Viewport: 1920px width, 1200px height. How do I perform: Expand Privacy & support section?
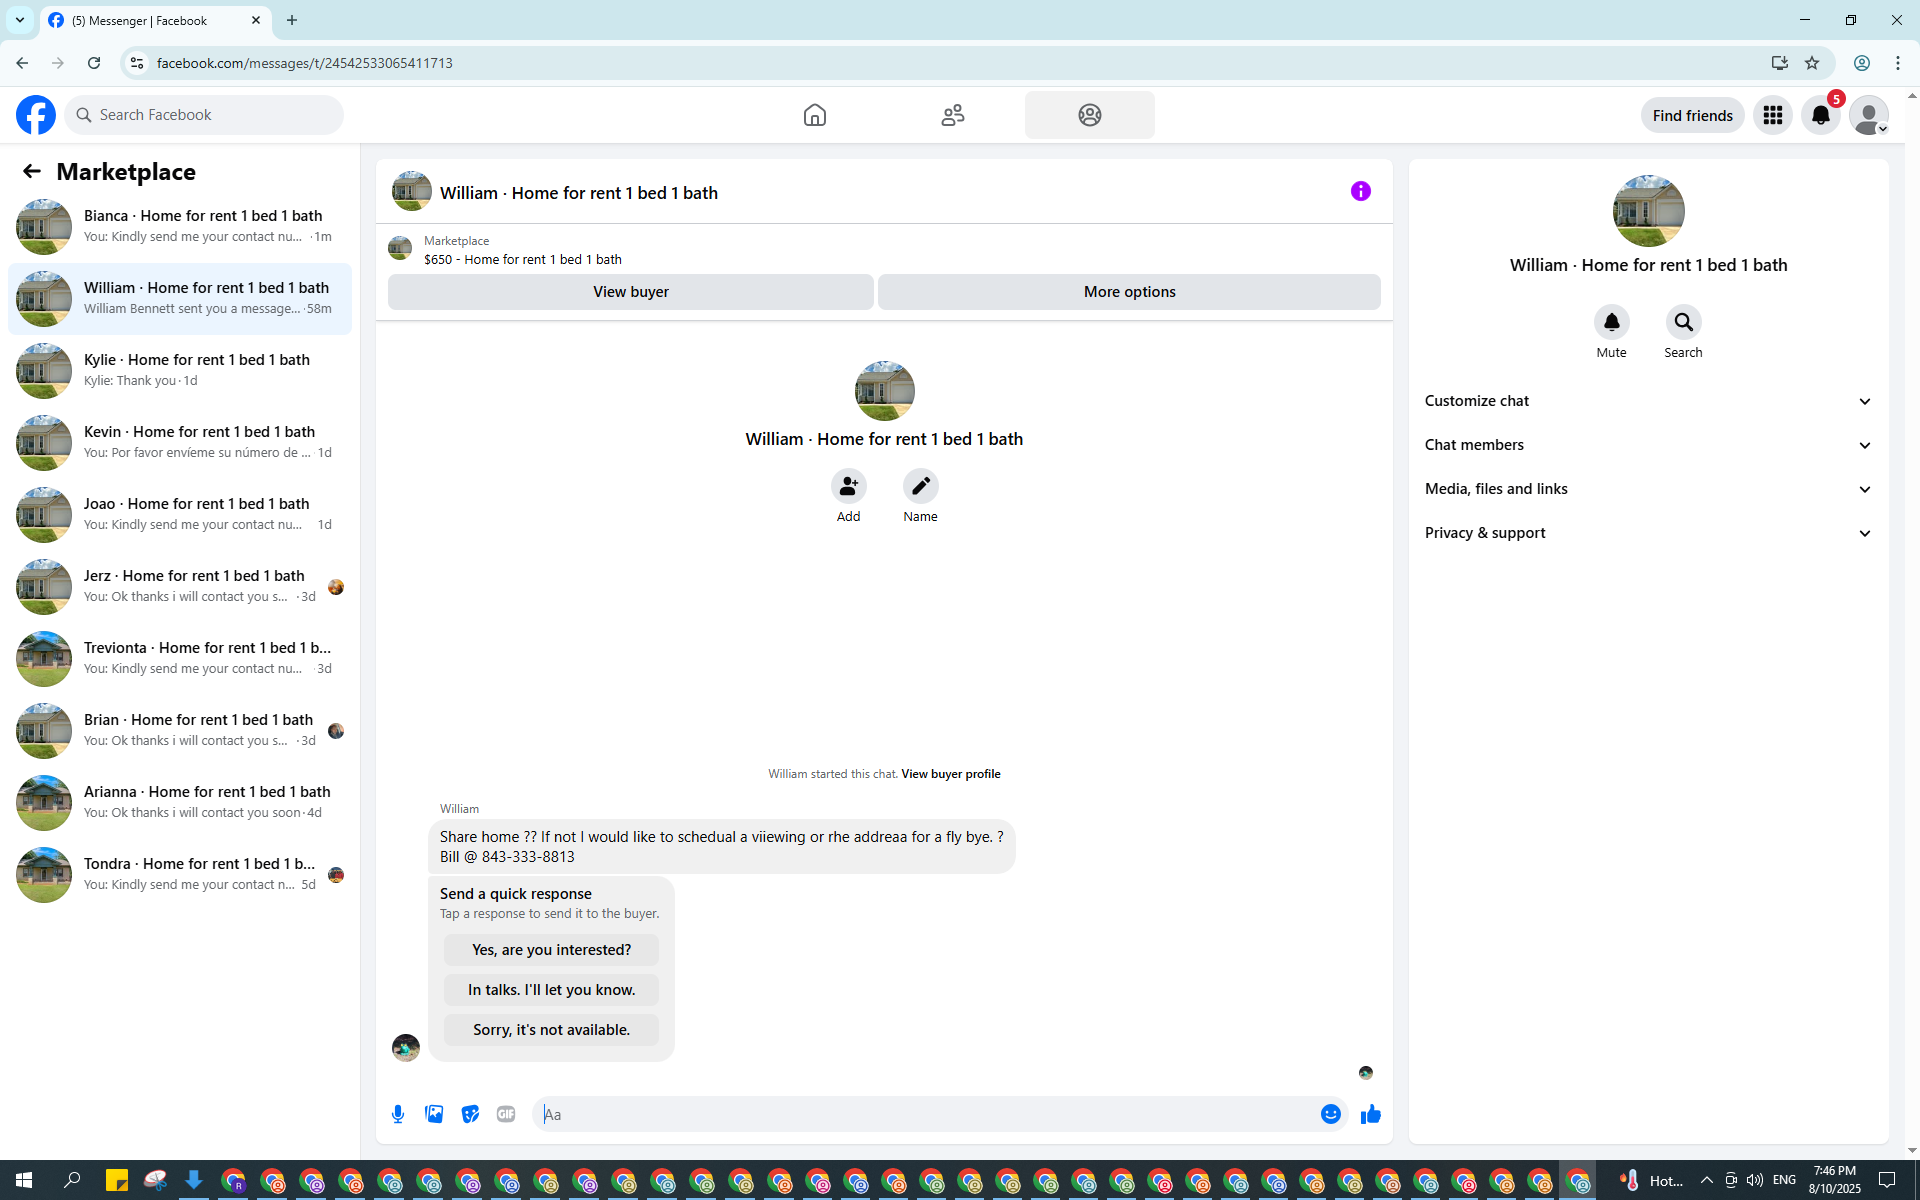point(1648,533)
